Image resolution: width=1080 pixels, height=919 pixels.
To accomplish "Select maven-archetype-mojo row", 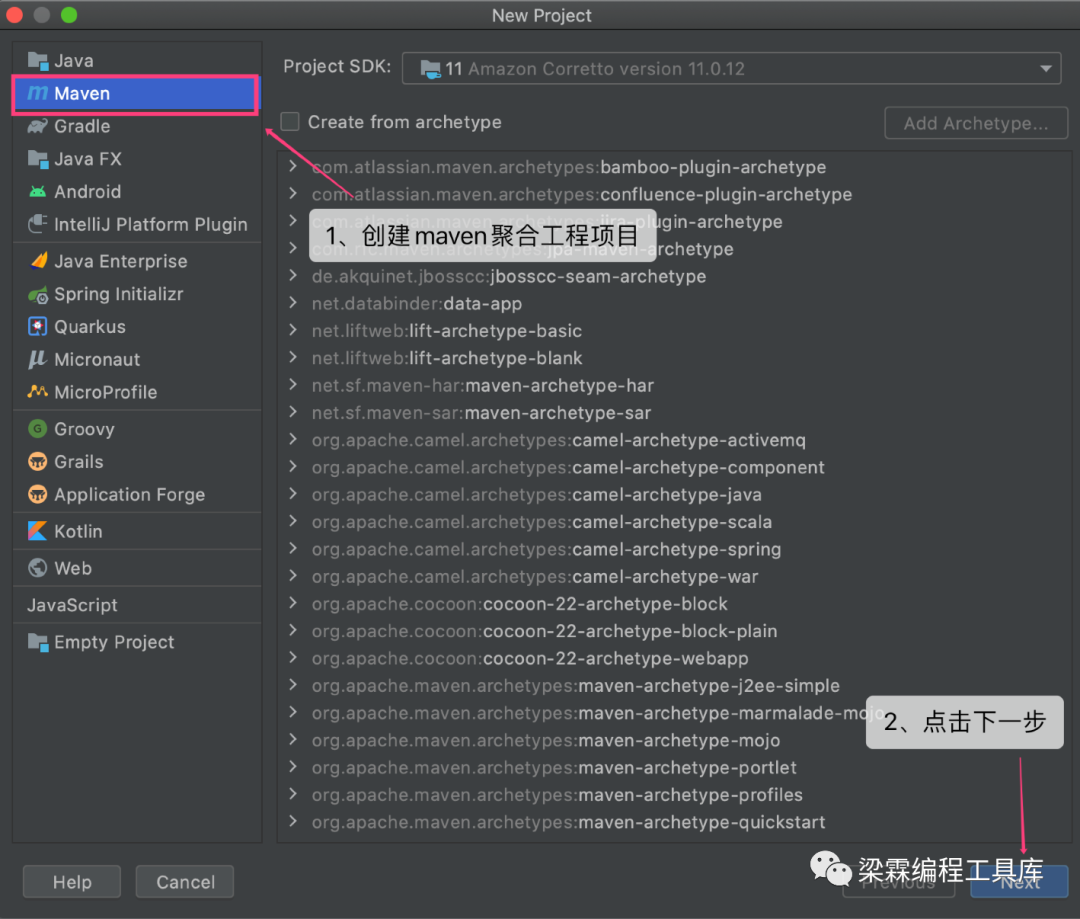I will click(674, 741).
